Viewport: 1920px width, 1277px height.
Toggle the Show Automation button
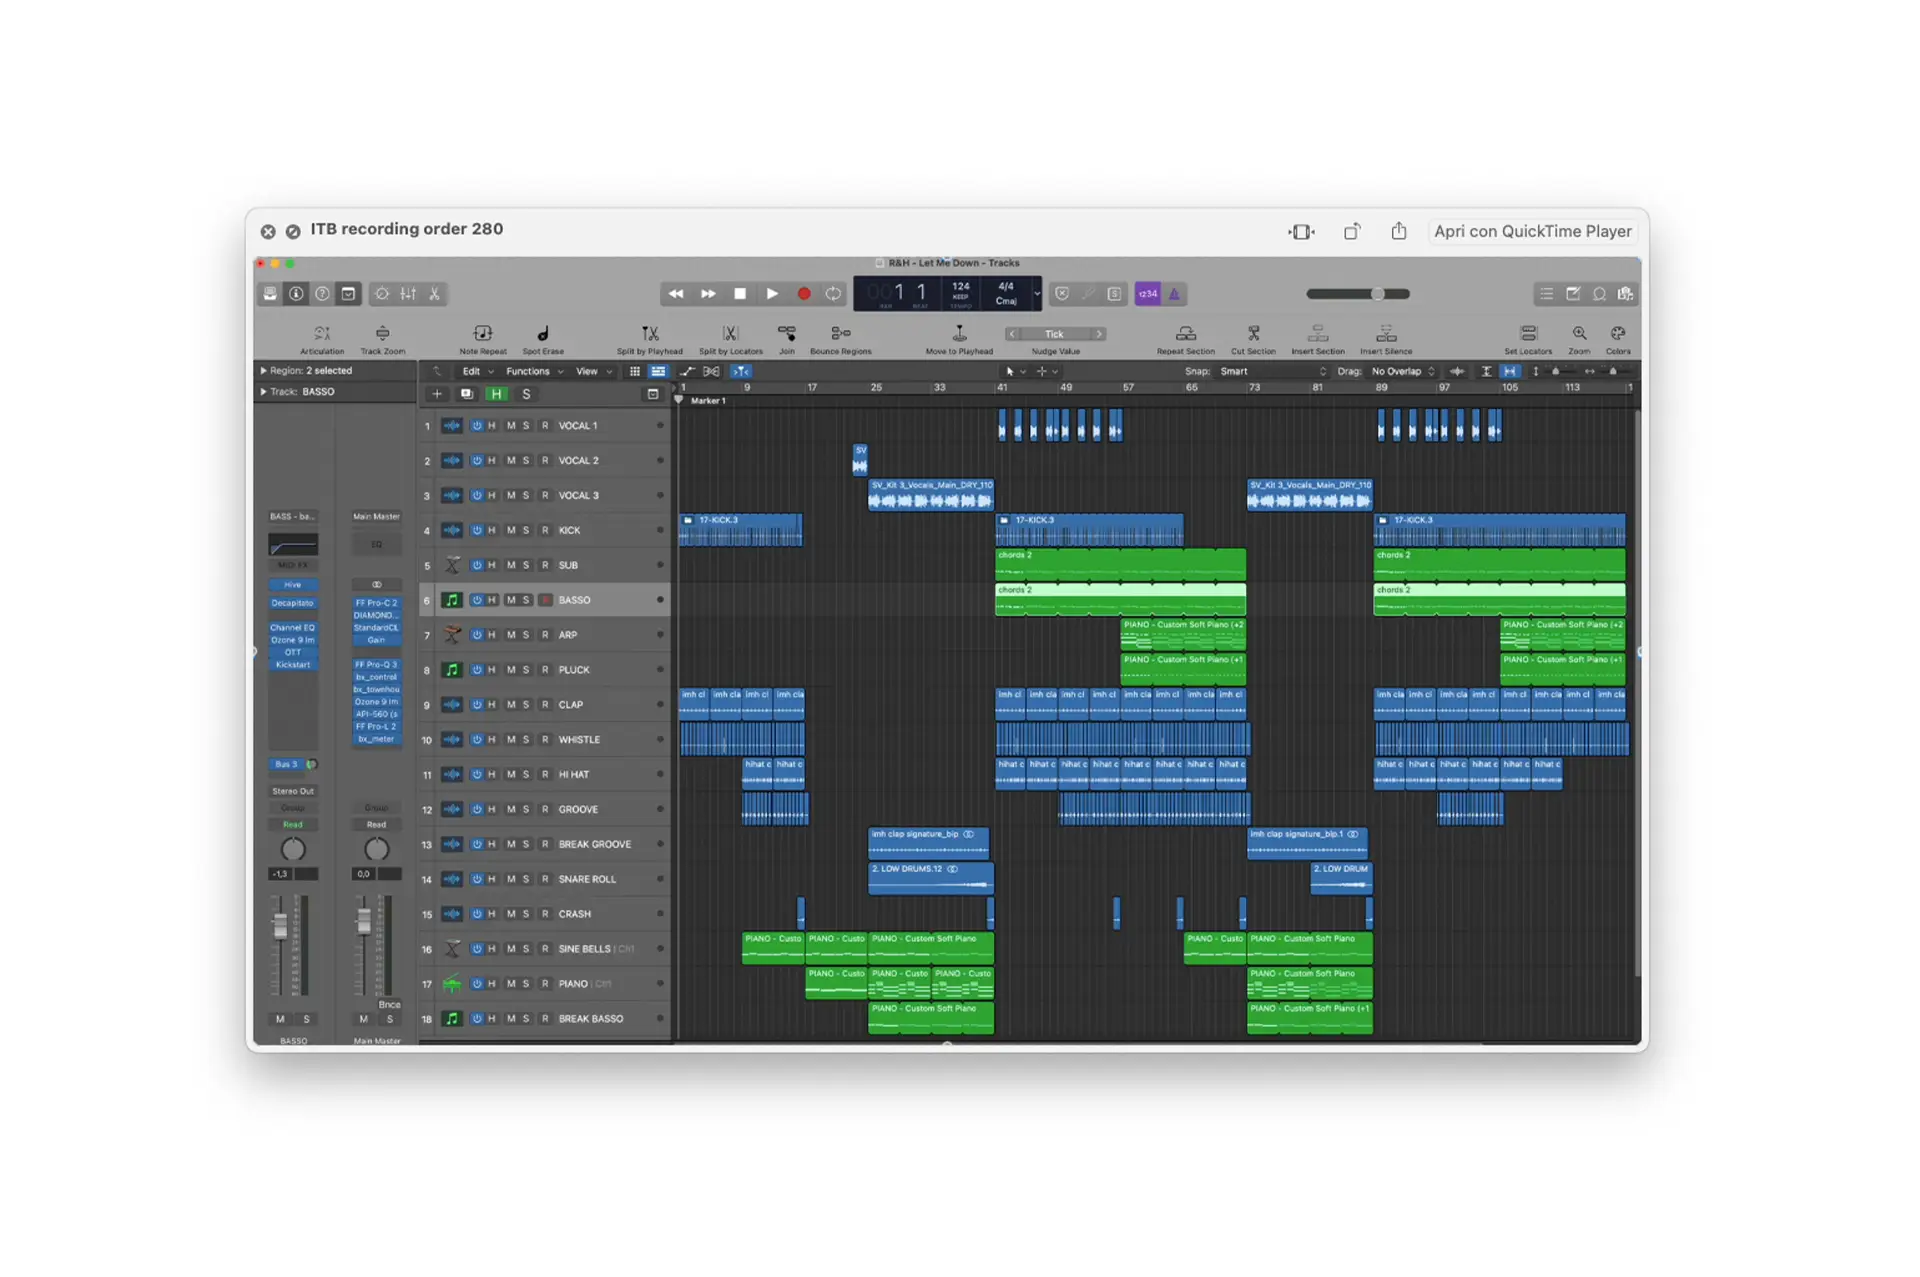tap(687, 372)
